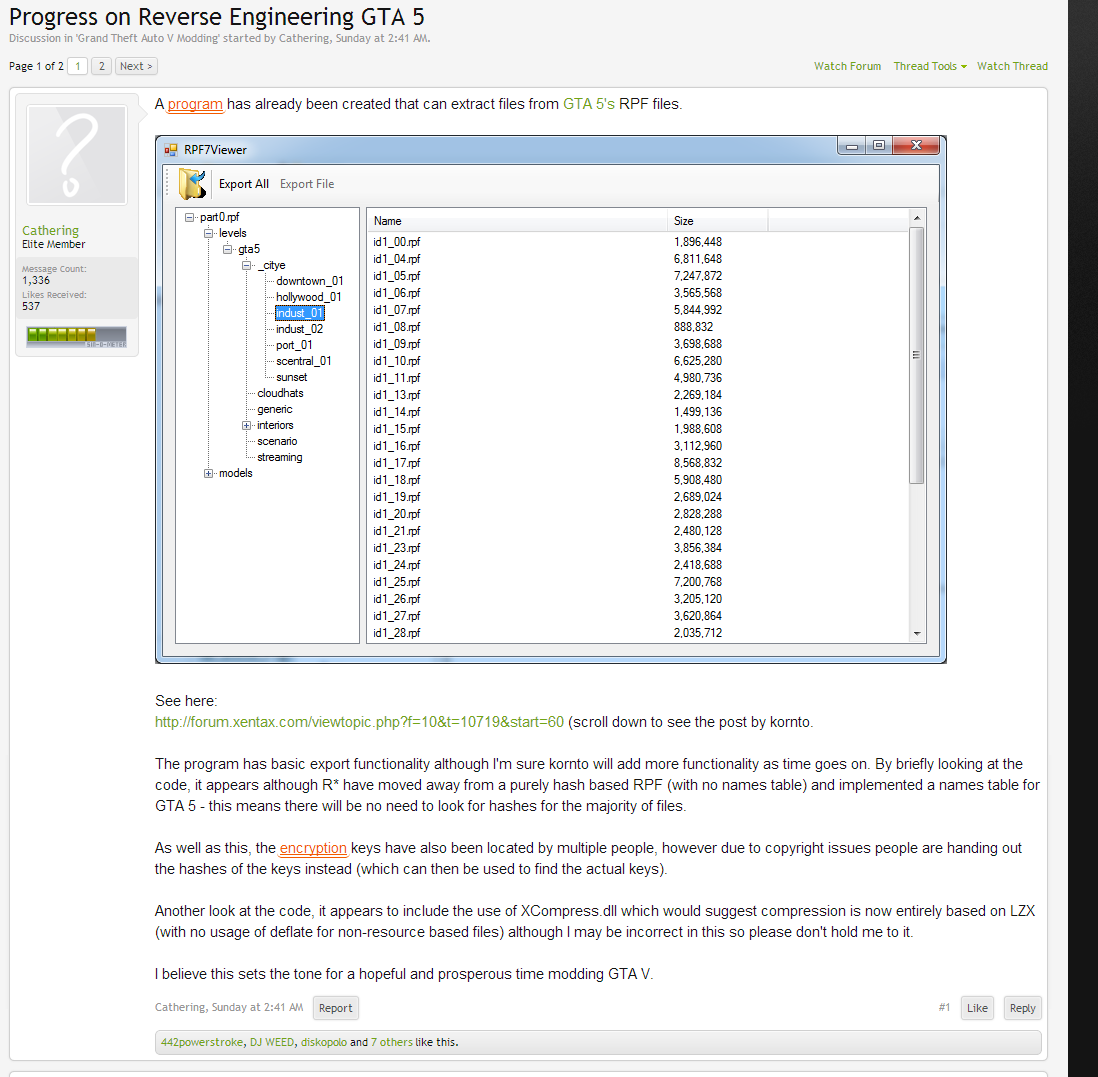Select file id1_17.rpf
Viewport: 1098px width, 1077px height.
tap(396, 463)
